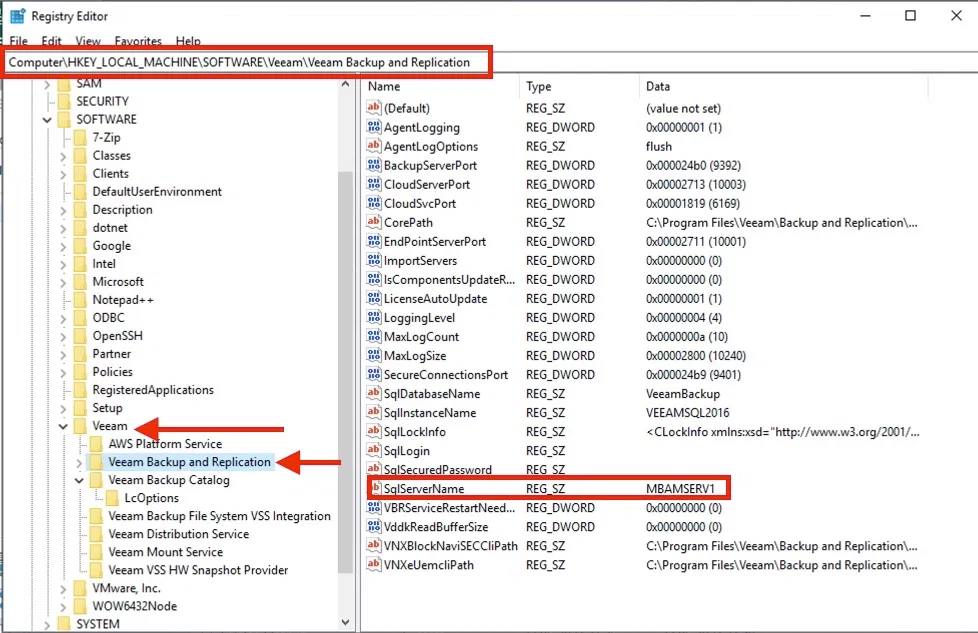
Task: Click the EndPointServerPort DWORD icon
Action: [x=374, y=241]
